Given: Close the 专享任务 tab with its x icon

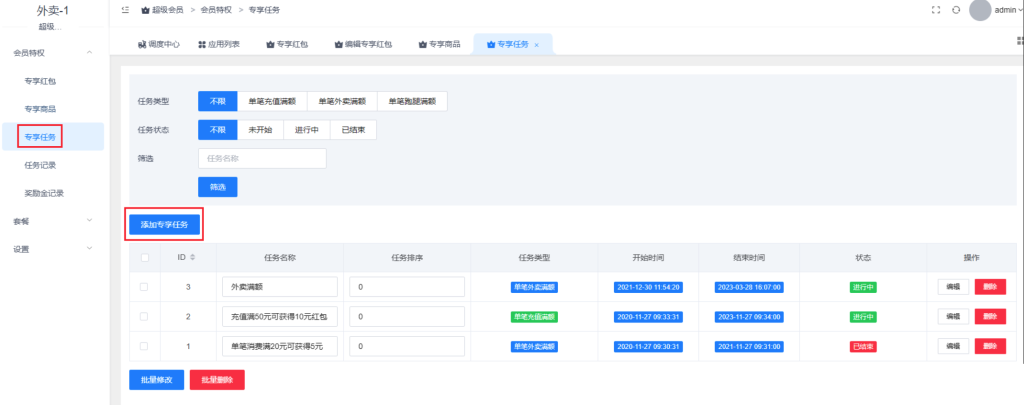Looking at the screenshot, I should 537,45.
